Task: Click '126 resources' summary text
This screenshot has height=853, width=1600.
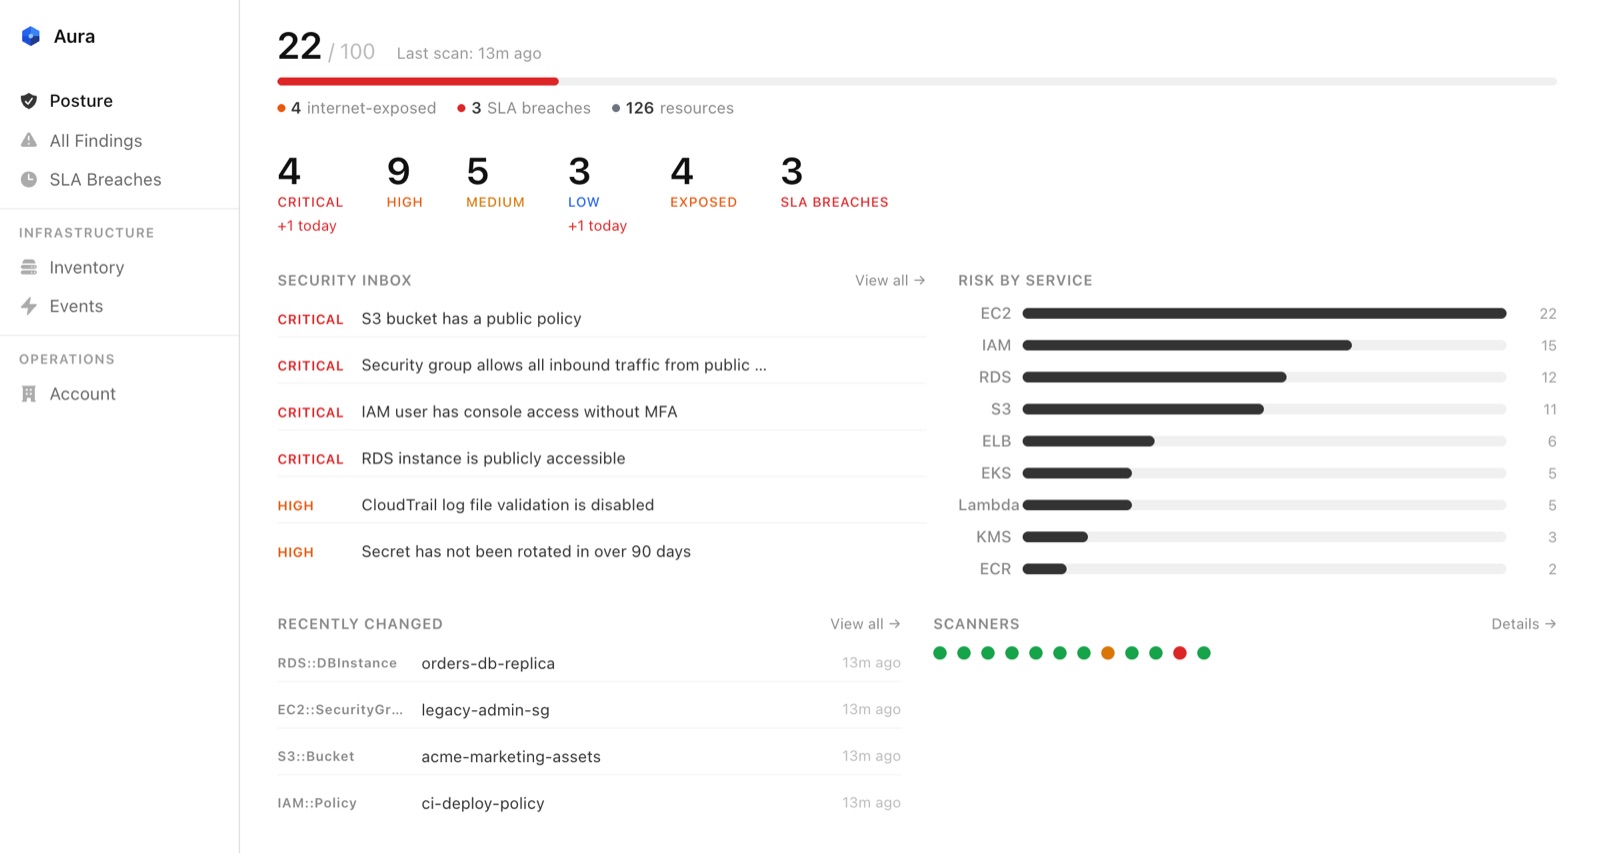Action: click(673, 108)
